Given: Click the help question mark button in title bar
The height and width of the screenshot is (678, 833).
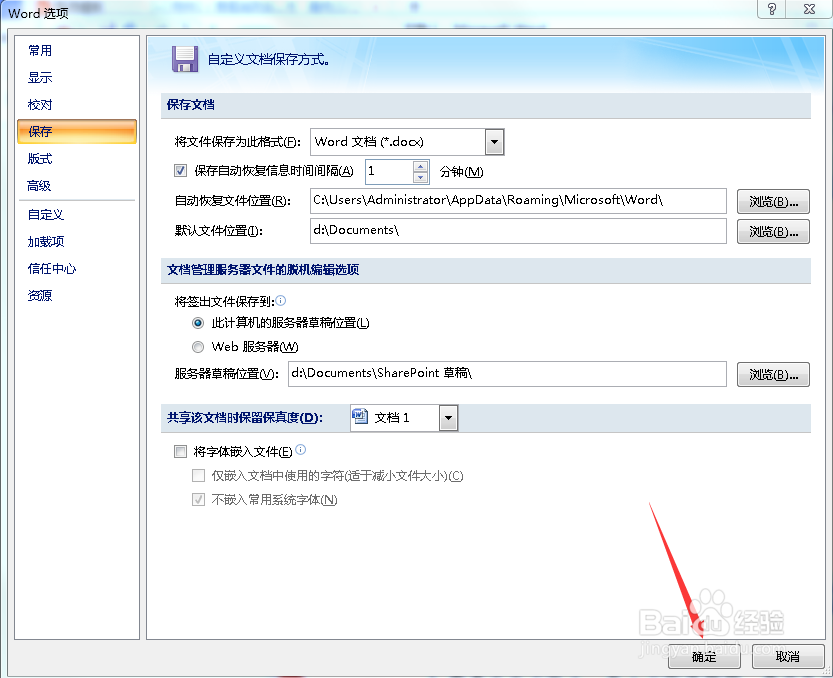Looking at the screenshot, I should tap(772, 9).
